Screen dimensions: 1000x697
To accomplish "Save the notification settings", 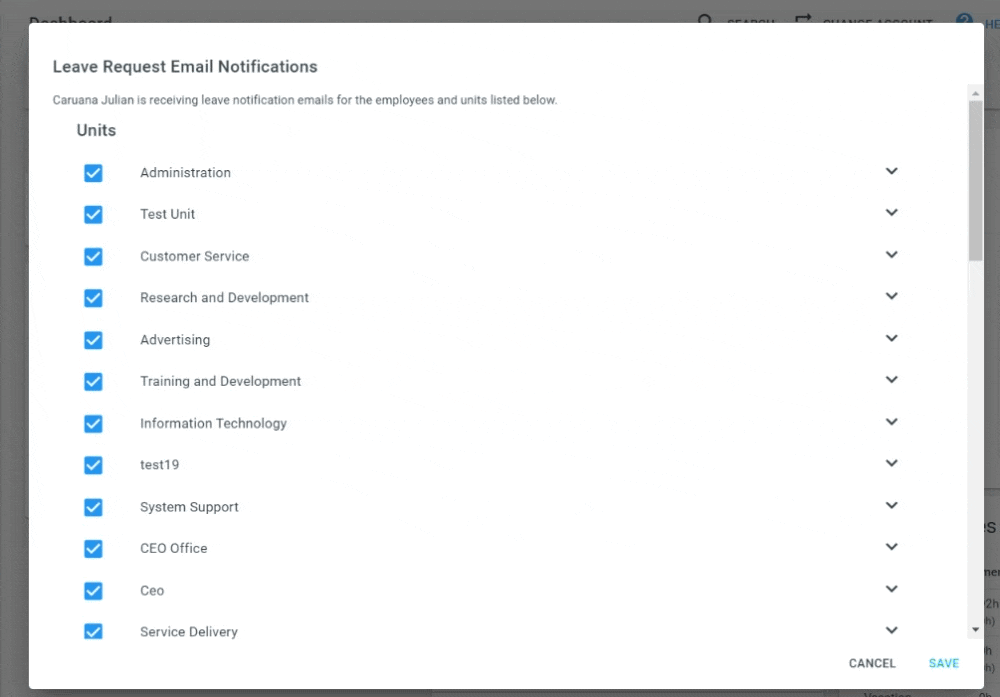I will (x=943, y=663).
